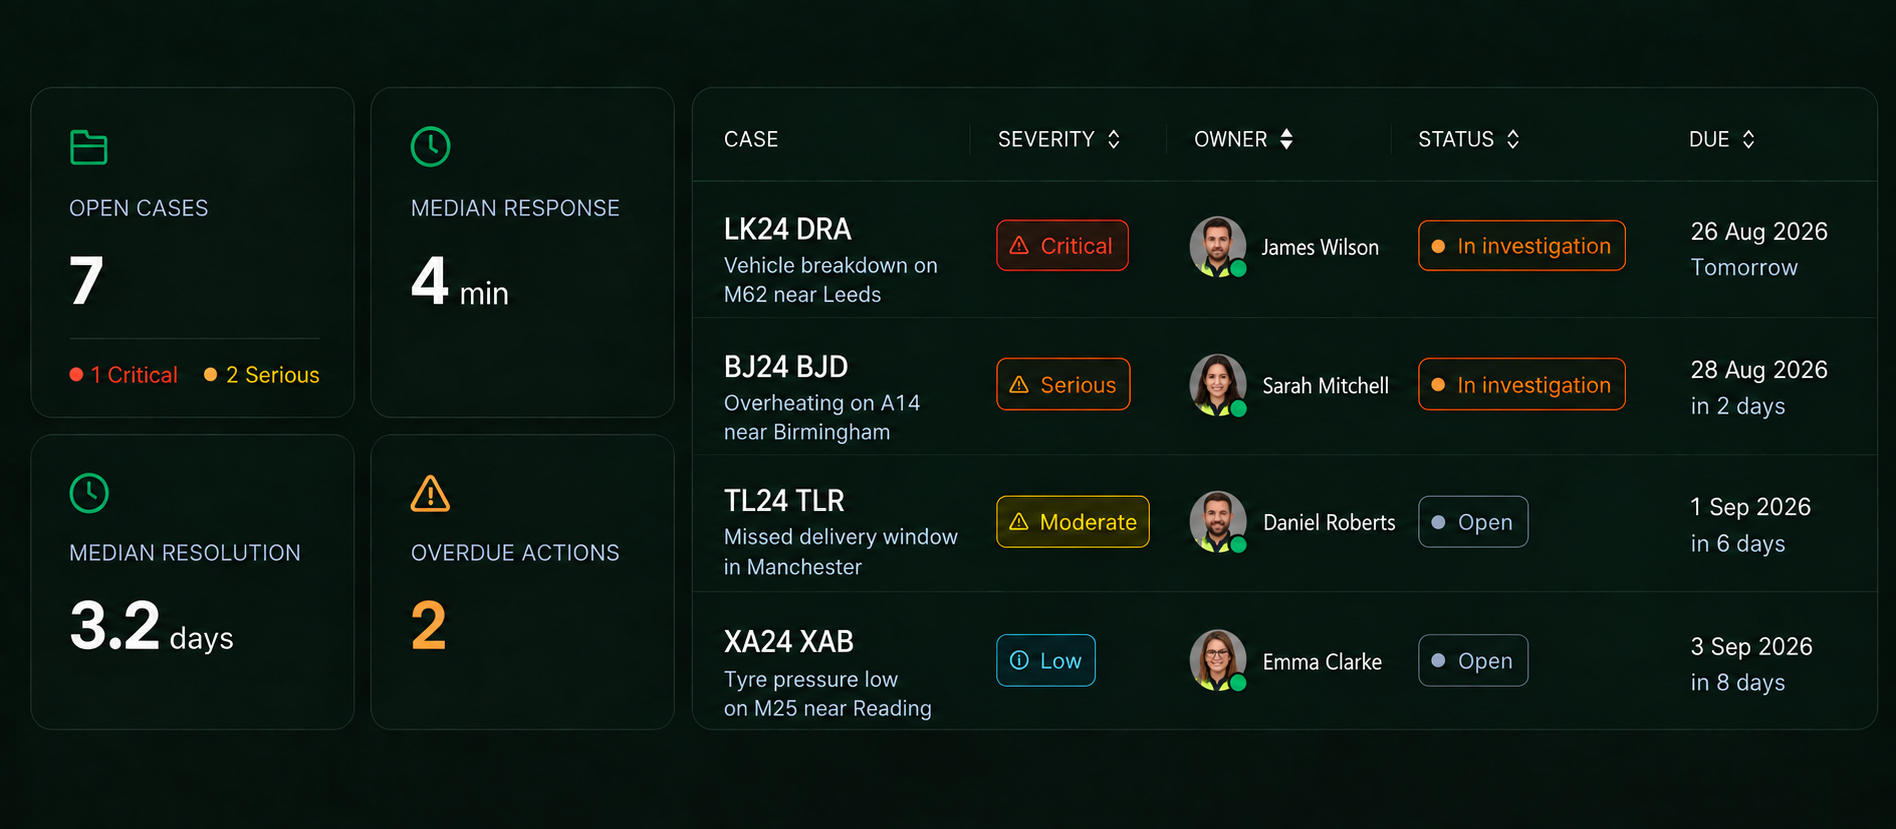Screen dimensions: 1896x829
Task: Sort table by Severity column arrows
Action: 1114,139
